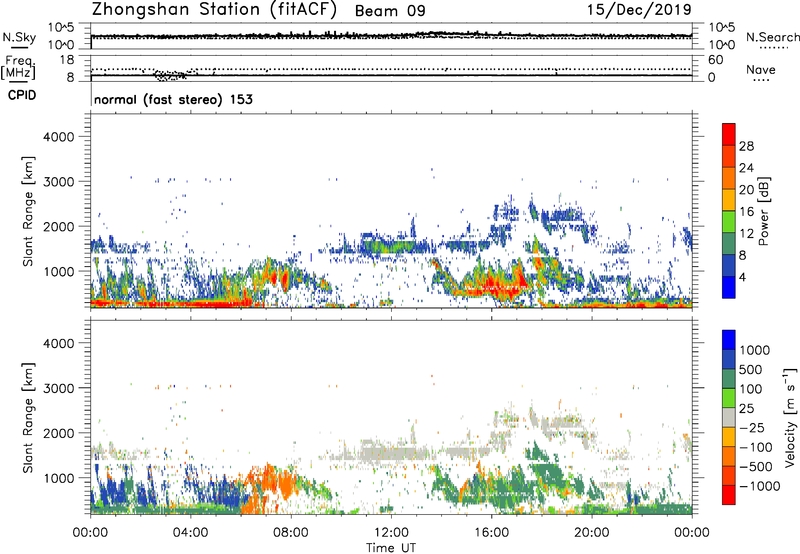Click the "16:00" time axis label
This screenshot has width=800, height=554.
[x=491, y=533]
